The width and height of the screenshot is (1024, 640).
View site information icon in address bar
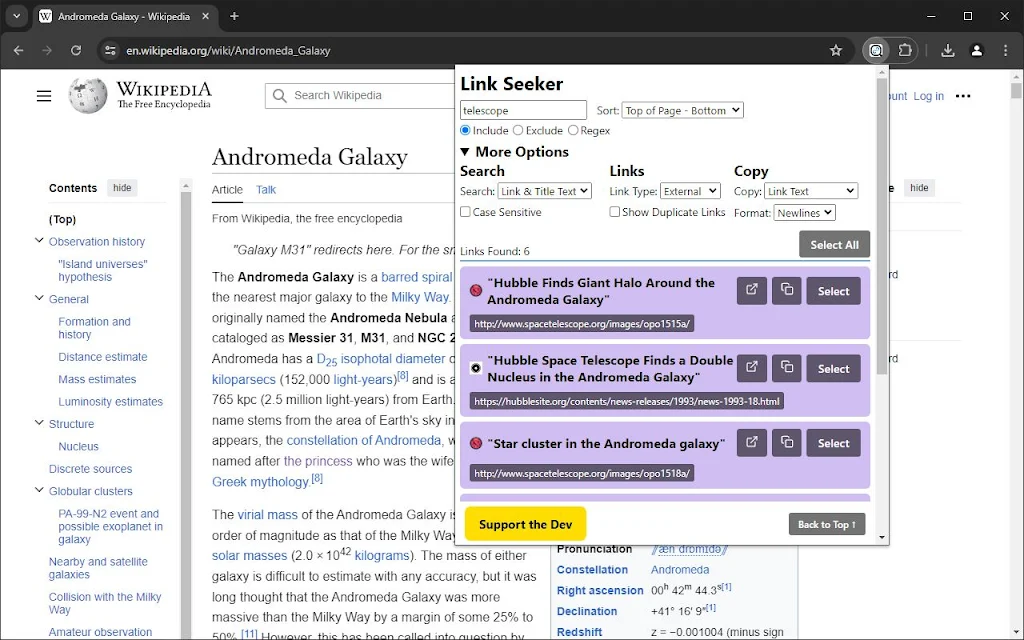[110, 50]
